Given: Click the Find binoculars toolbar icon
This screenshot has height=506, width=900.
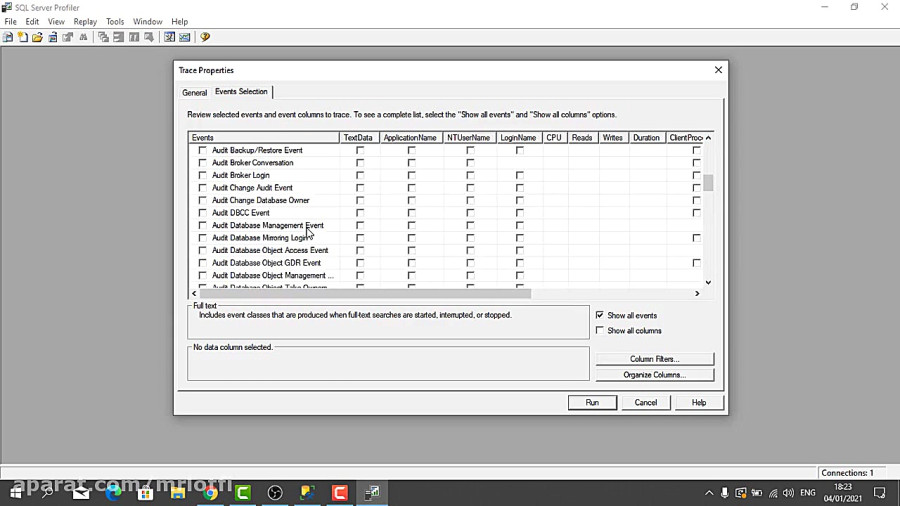Looking at the screenshot, I should tap(83, 37).
